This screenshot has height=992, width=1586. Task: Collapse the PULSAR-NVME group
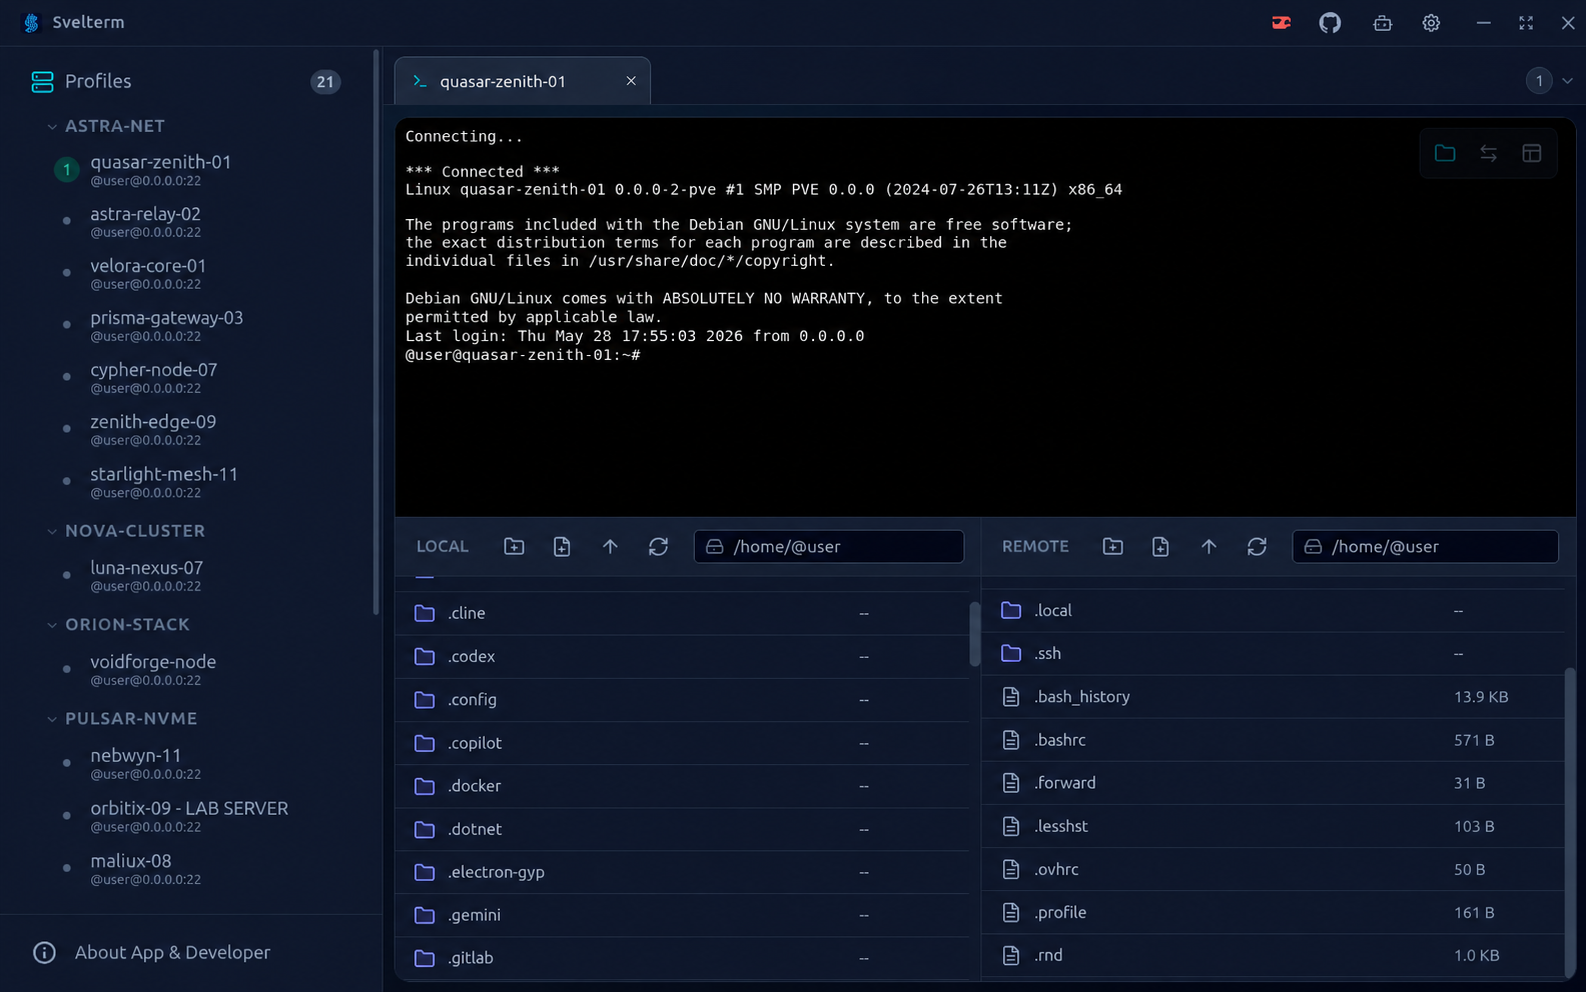(x=52, y=719)
